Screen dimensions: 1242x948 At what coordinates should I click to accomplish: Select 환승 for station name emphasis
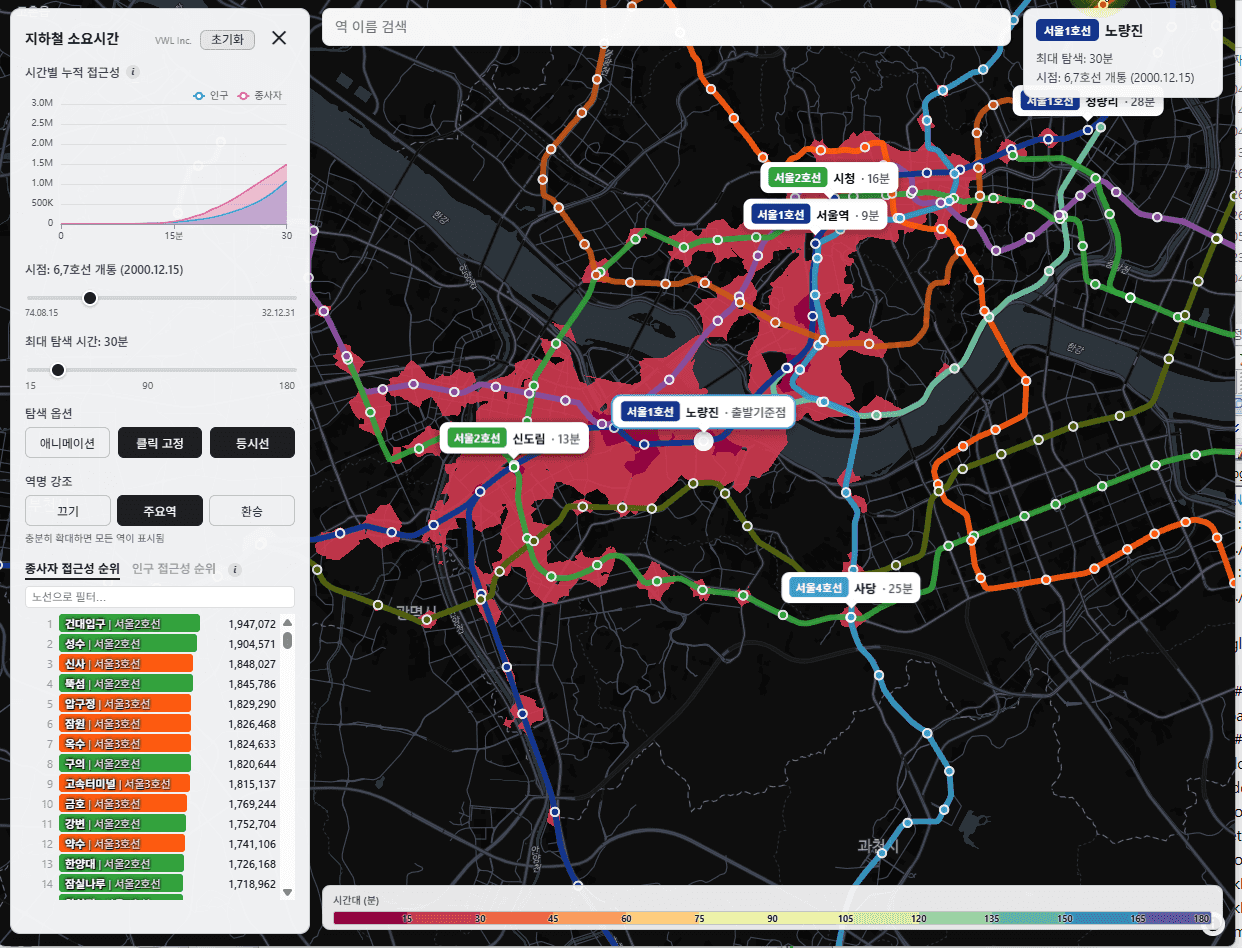tap(252, 510)
